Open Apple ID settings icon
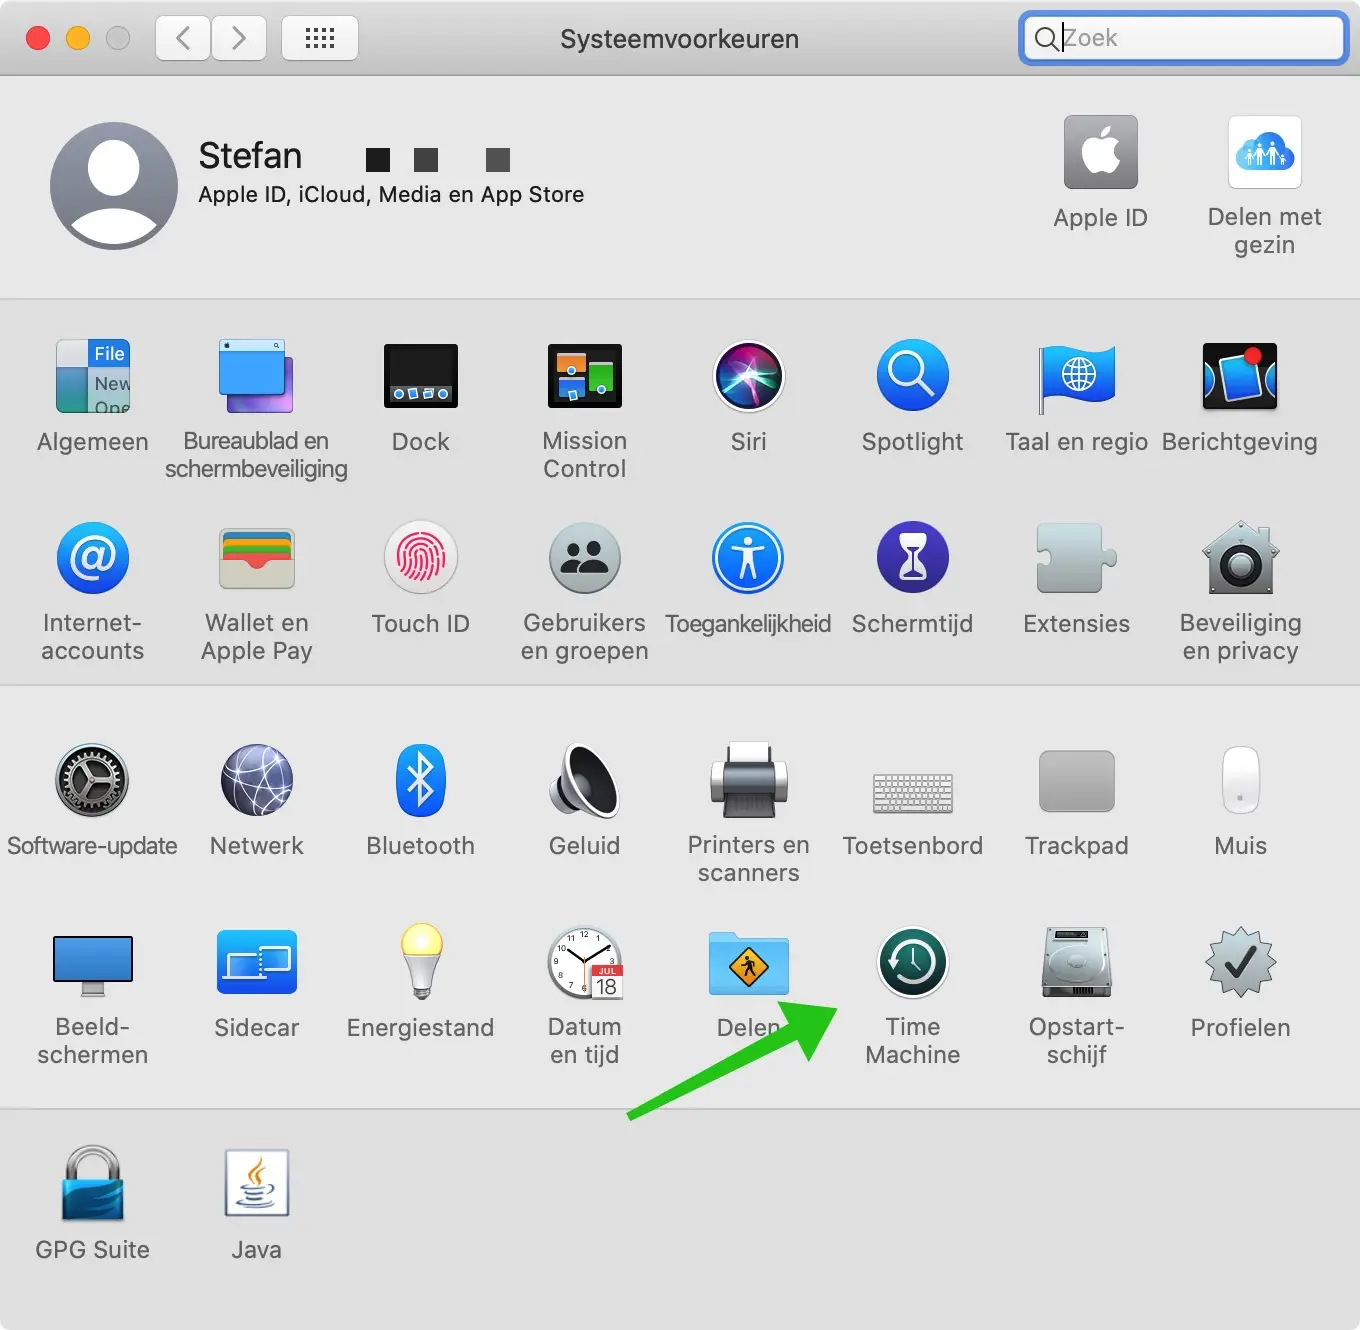This screenshot has width=1360, height=1330. (1101, 153)
